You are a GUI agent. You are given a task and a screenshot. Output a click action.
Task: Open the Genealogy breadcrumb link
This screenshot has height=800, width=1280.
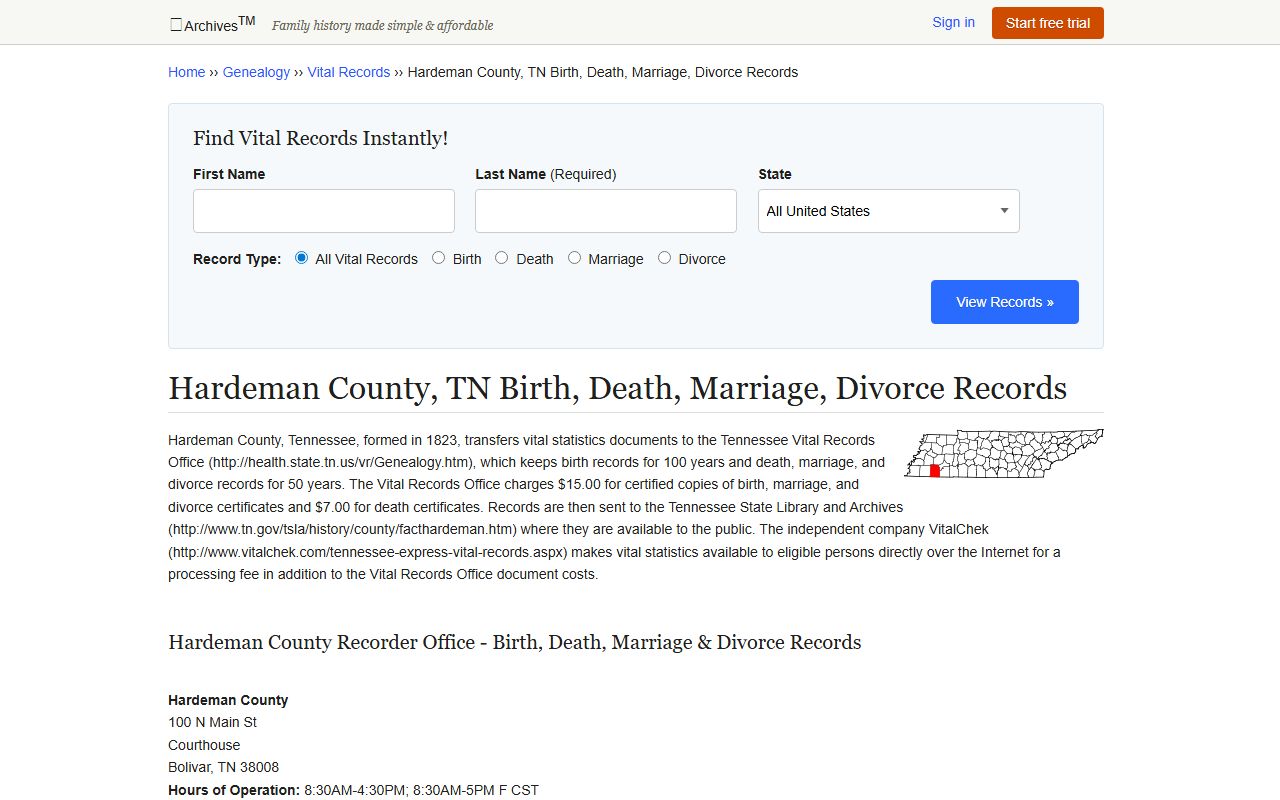(x=256, y=72)
